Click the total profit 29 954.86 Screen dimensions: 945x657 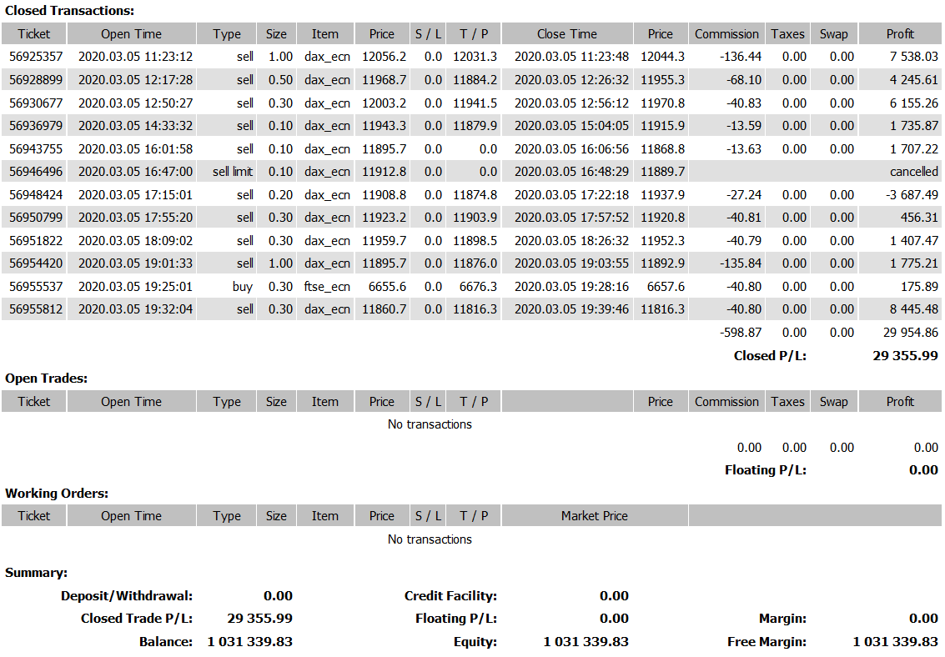911,332
